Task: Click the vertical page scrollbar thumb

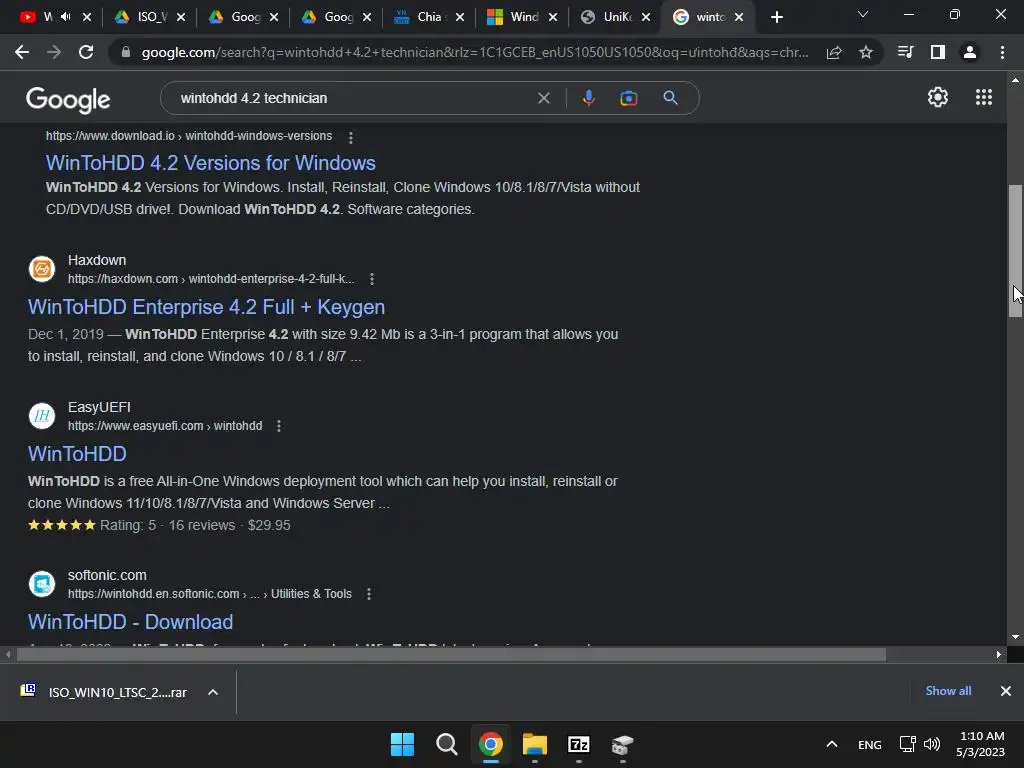Action: 1015,251
